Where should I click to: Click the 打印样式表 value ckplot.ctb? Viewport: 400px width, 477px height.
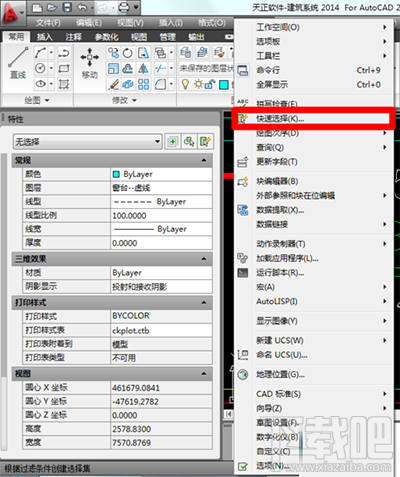(161, 330)
